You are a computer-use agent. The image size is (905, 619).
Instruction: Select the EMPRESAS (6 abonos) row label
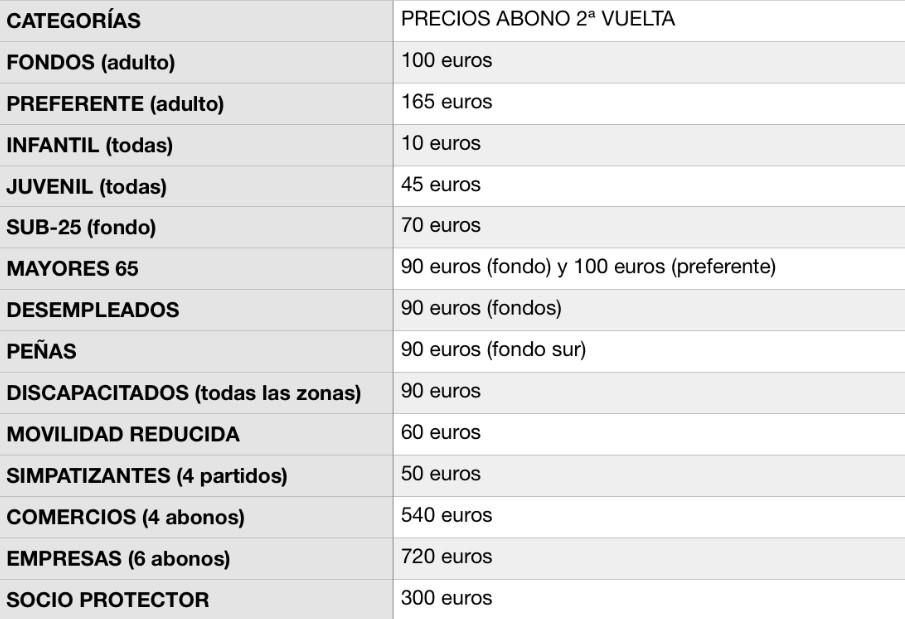point(118,559)
